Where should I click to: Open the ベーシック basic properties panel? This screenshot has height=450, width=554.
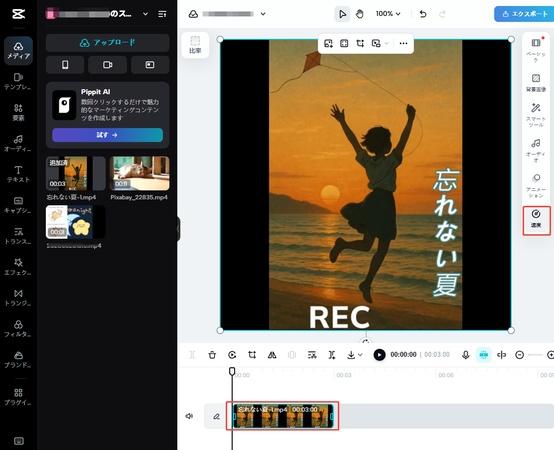pos(536,49)
